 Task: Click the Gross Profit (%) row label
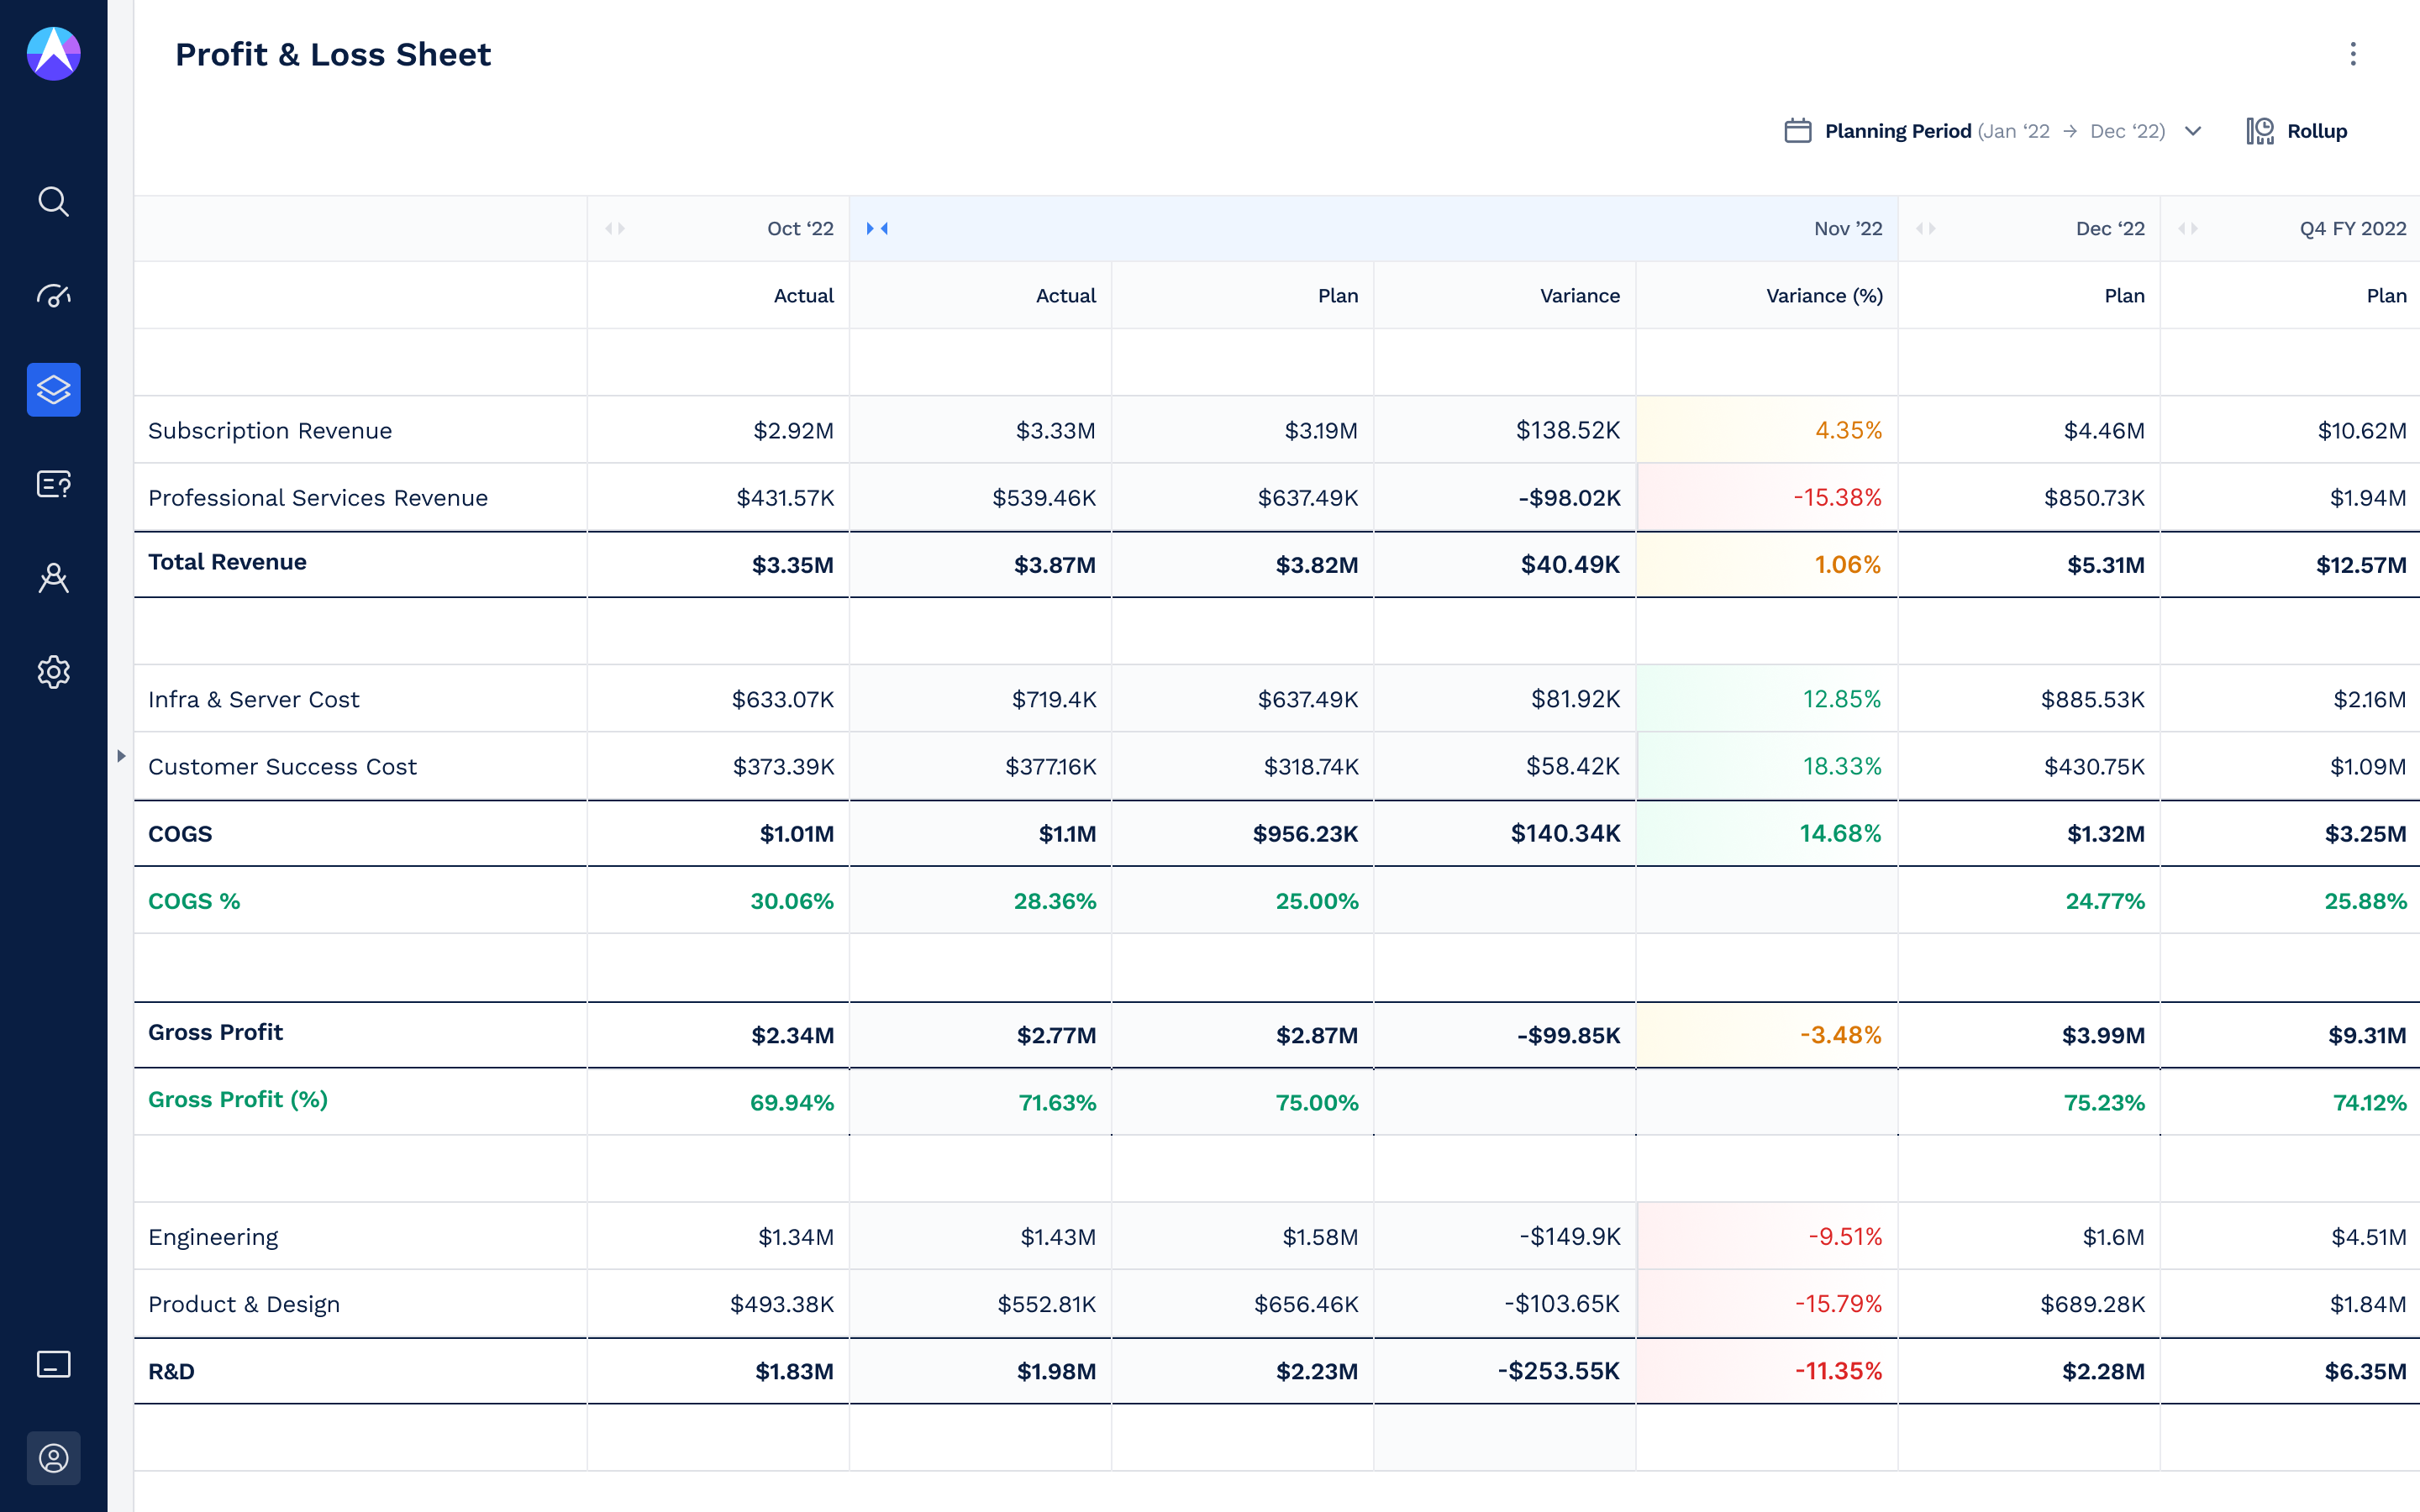pyautogui.click(x=238, y=1100)
